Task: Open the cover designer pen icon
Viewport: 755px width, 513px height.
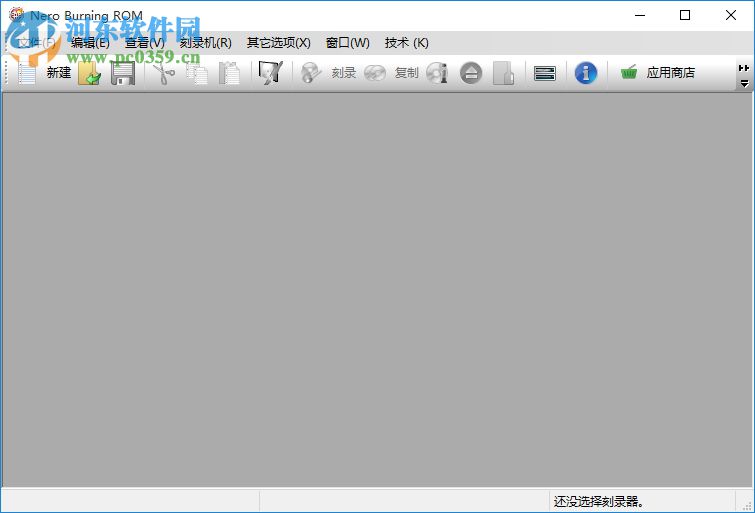Action: [x=271, y=73]
